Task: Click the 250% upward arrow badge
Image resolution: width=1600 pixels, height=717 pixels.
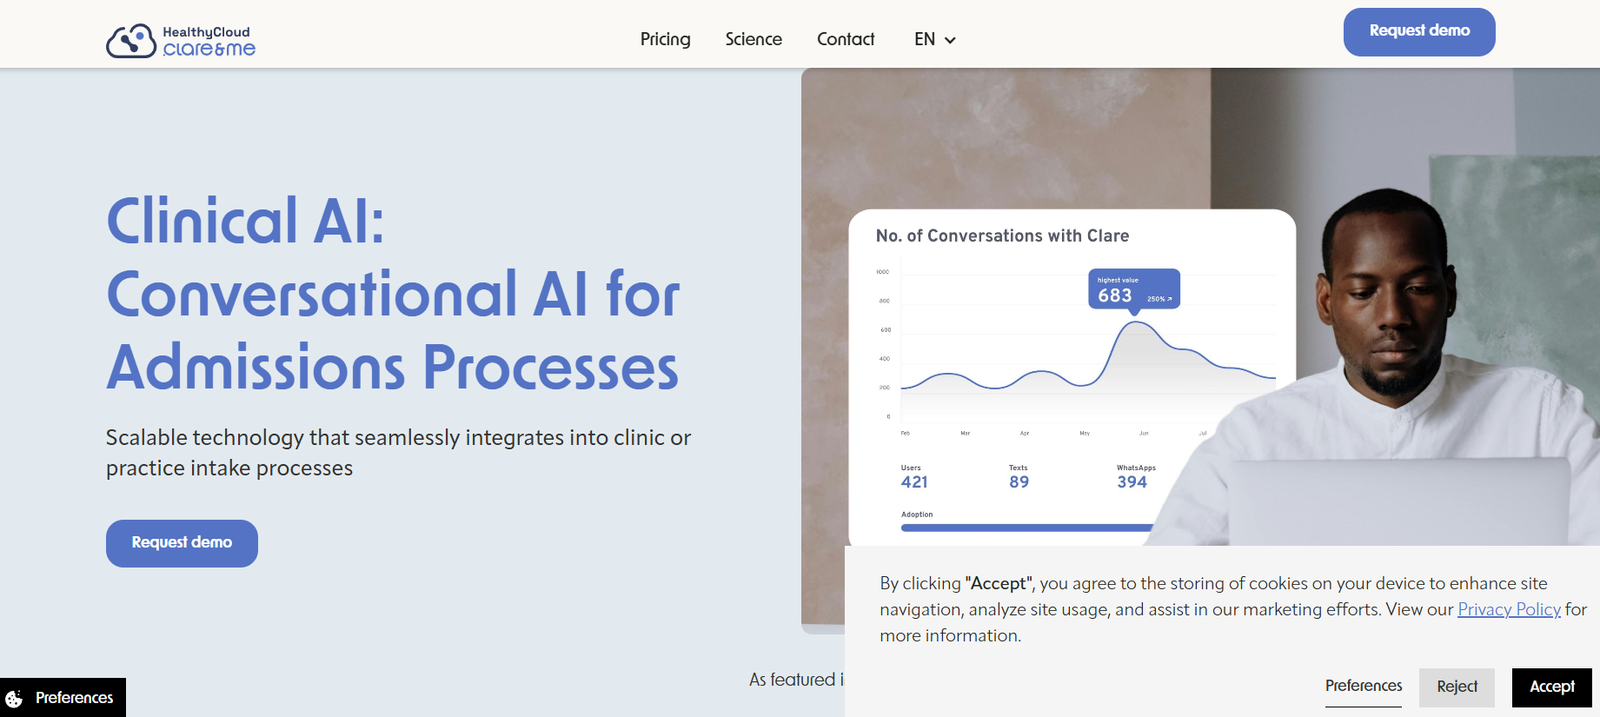Action: tap(1159, 299)
